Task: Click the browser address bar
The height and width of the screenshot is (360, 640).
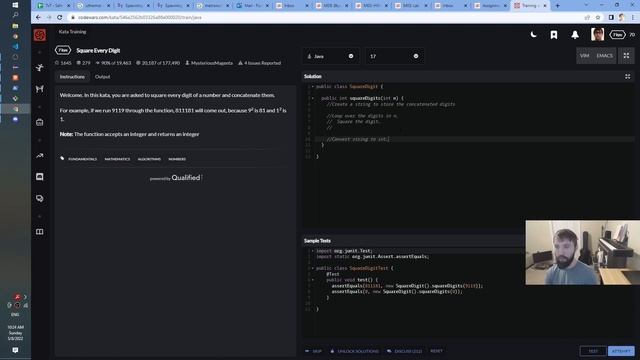Action: (327, 18)
